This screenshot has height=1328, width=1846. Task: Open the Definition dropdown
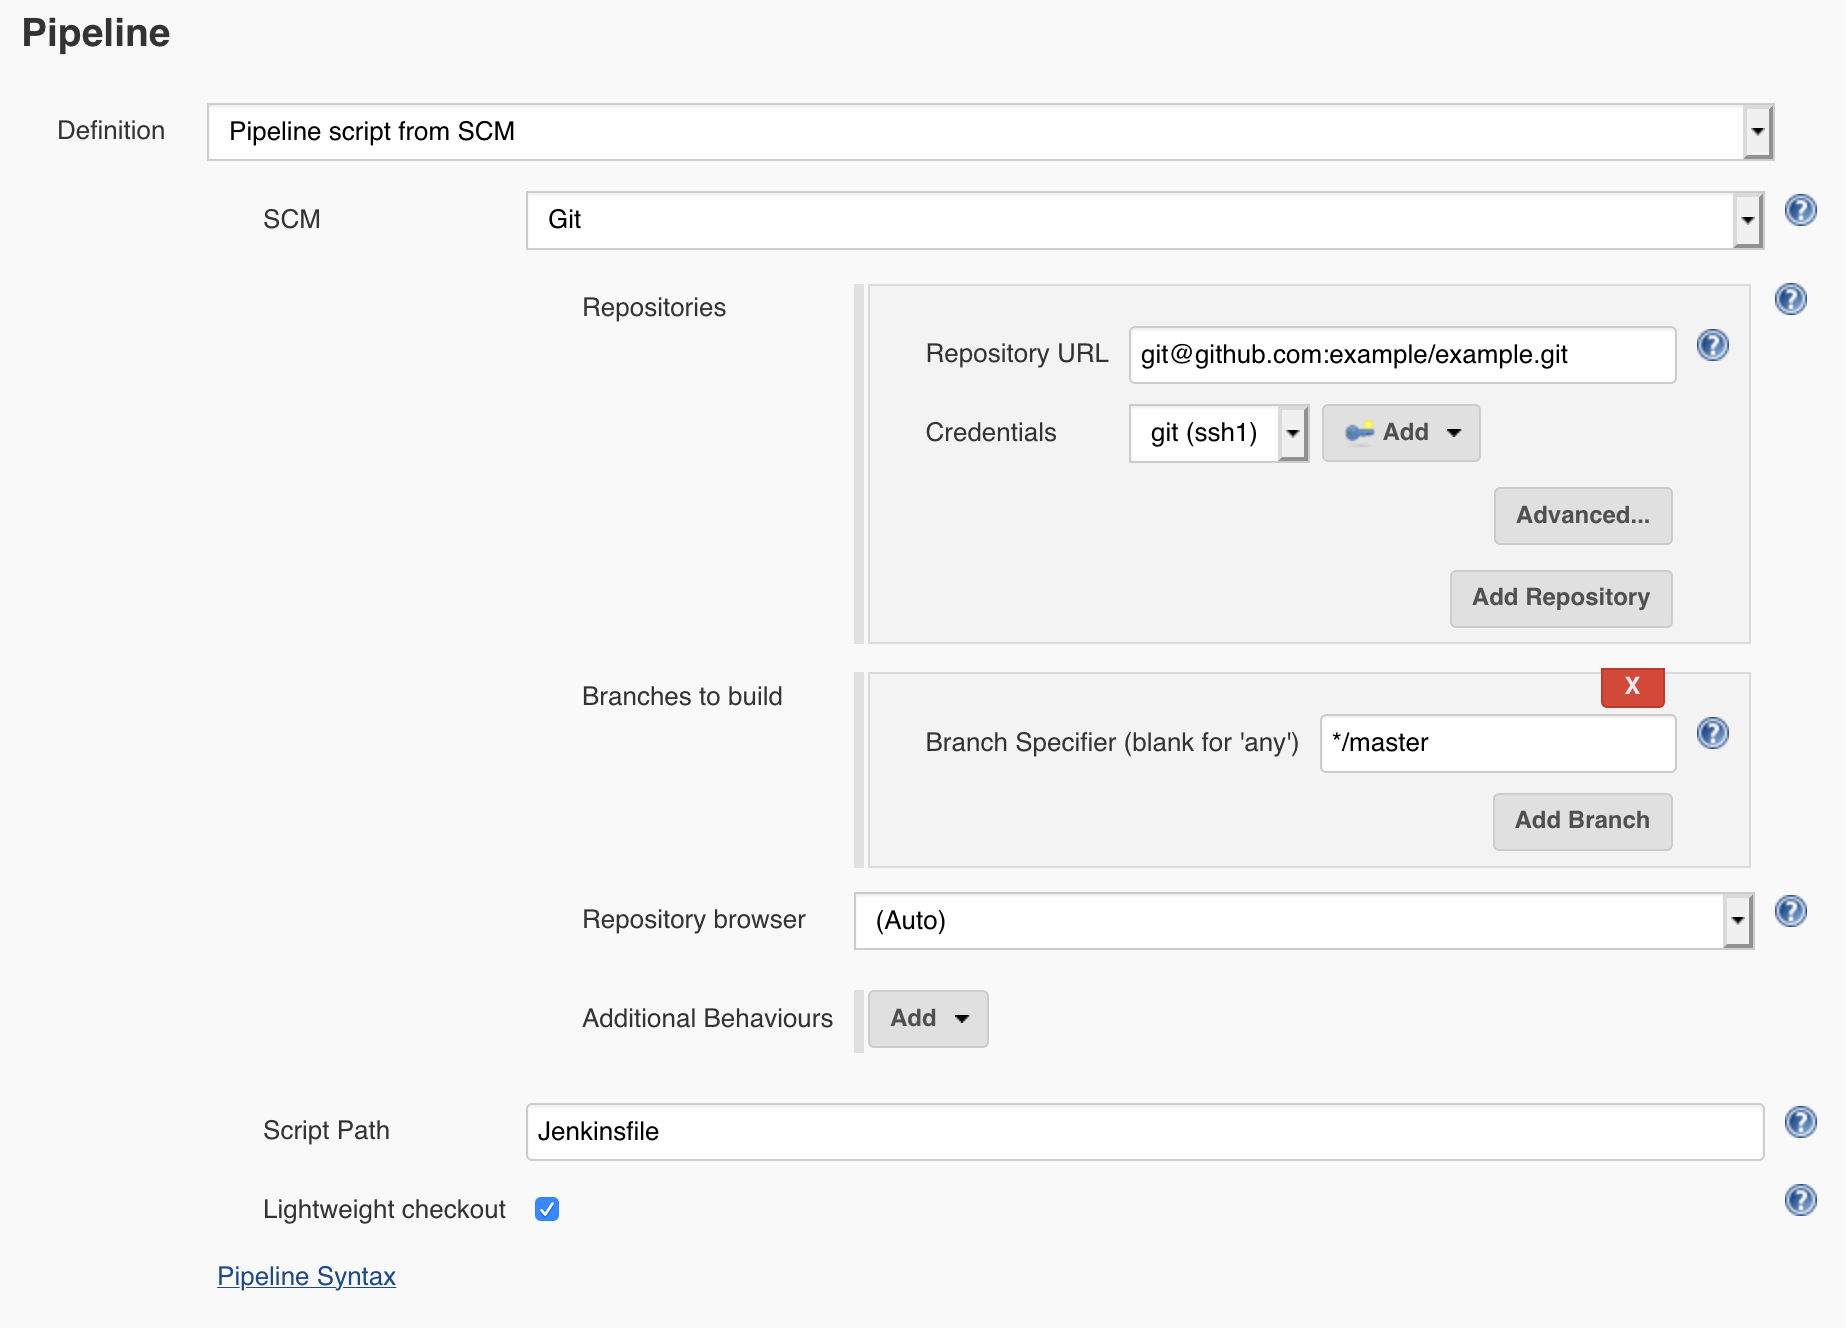click(1758, 131)
